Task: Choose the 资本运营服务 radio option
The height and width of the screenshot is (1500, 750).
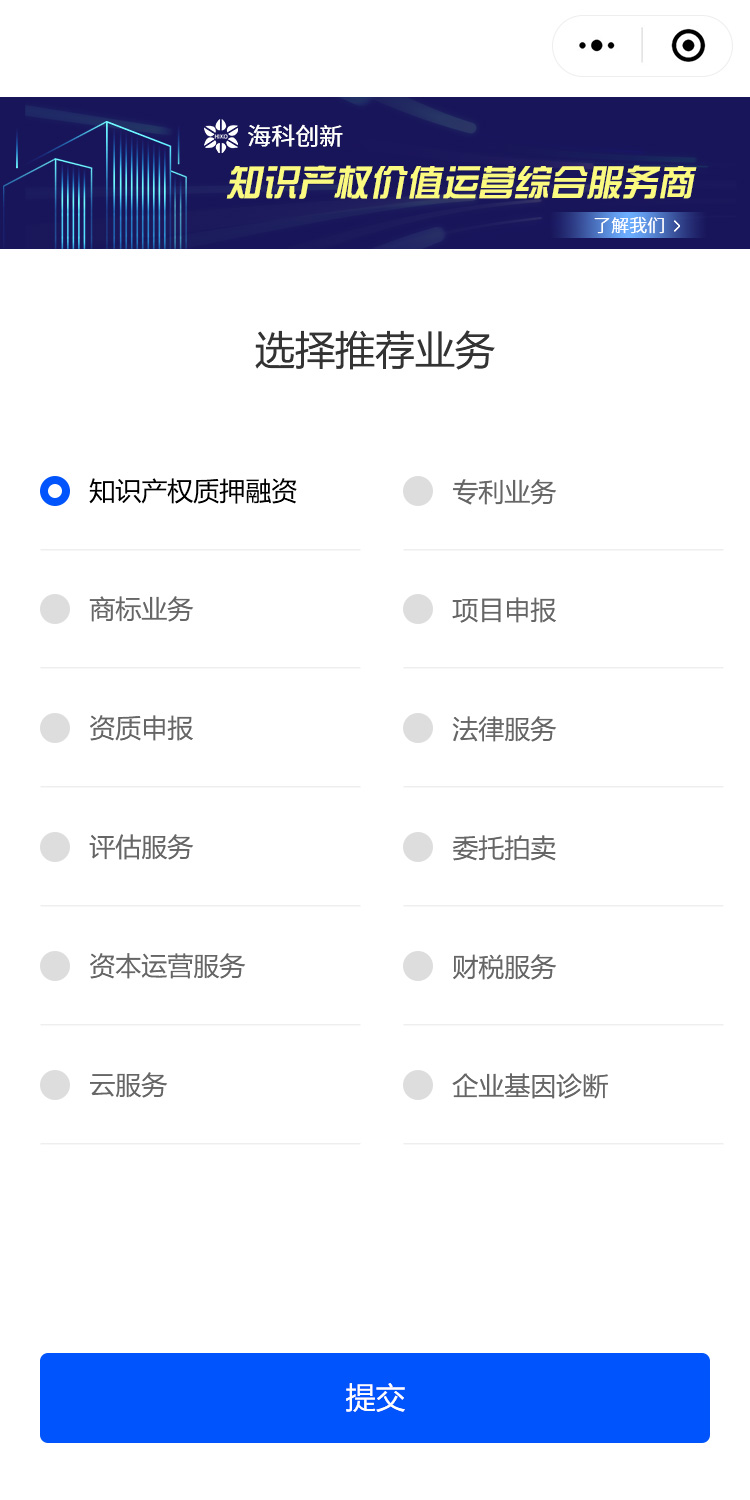Action: tap(55, 966)
